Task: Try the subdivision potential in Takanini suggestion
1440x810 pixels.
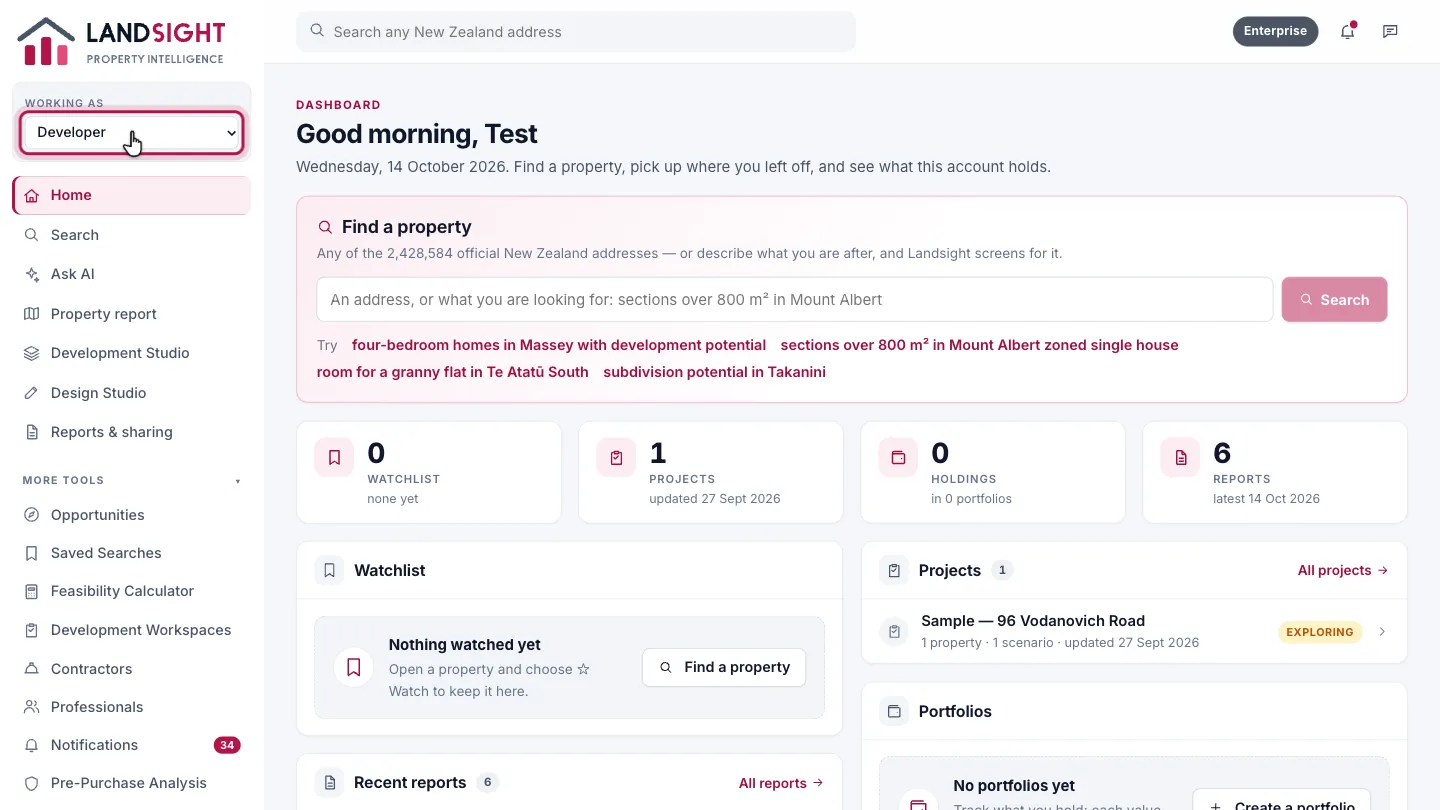Action: pyautogui.click(x=714, y=372)
